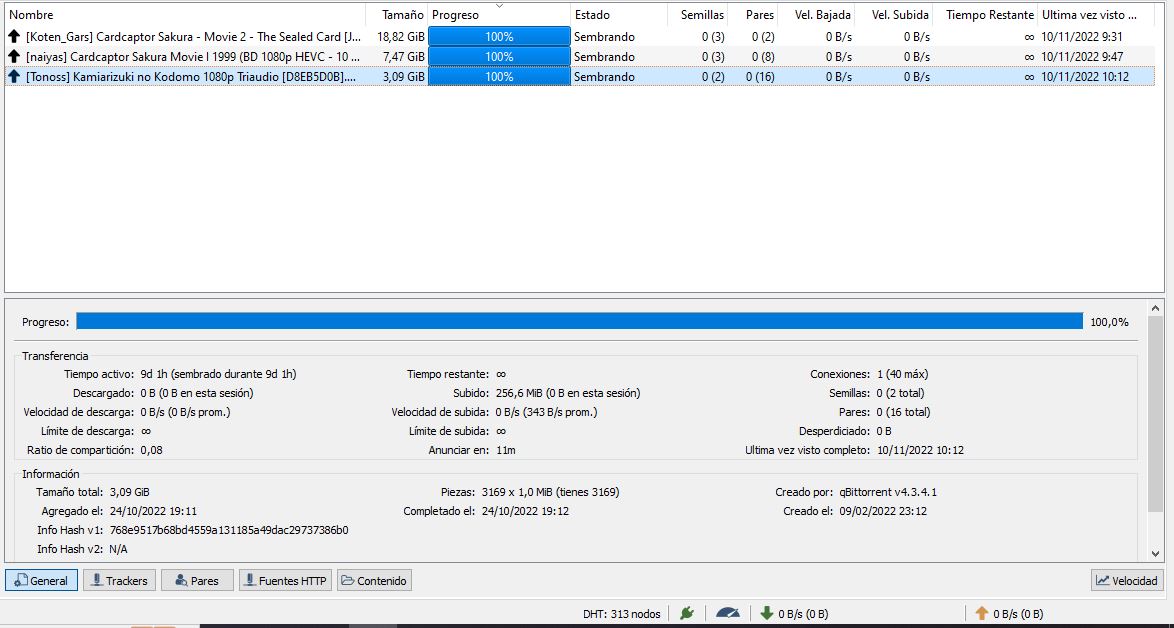This screenshot has width=1174, height=628.
Task: Sort by the Pares column header
Action: click(752, 15)
